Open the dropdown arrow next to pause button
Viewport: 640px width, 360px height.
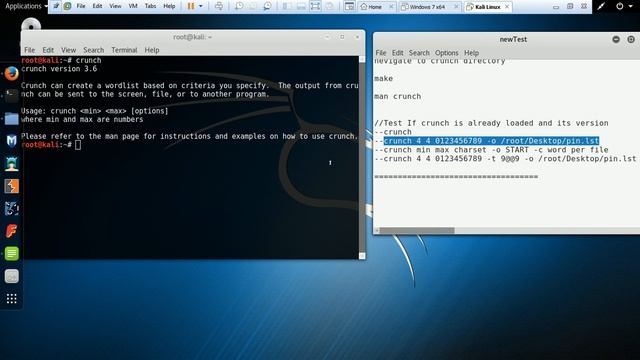click(200, 6)
